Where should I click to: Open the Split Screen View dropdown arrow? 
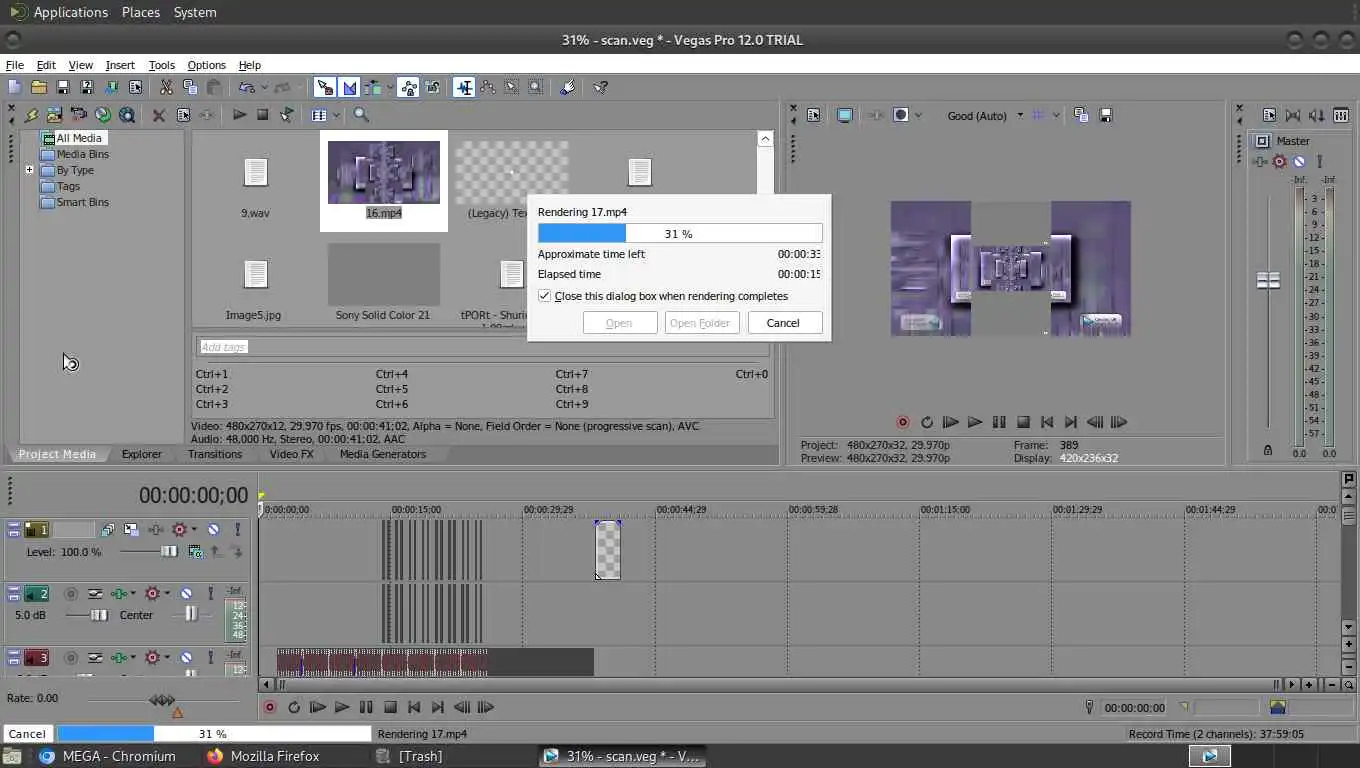point(918,116)
